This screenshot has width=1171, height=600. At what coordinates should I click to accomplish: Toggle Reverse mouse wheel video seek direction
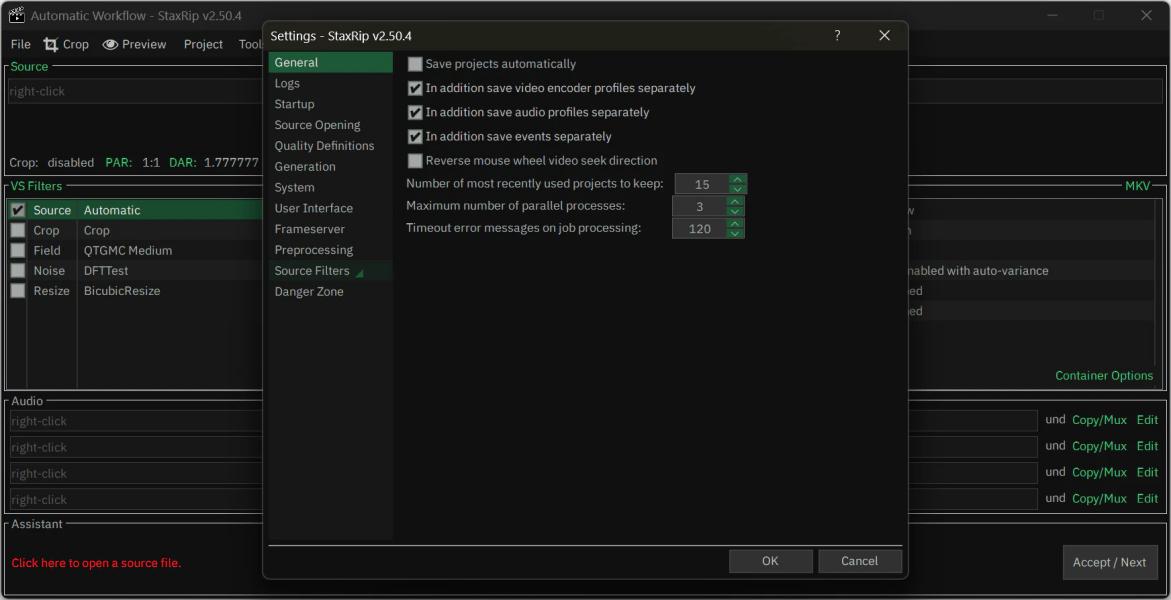click(x=415, y=161)
